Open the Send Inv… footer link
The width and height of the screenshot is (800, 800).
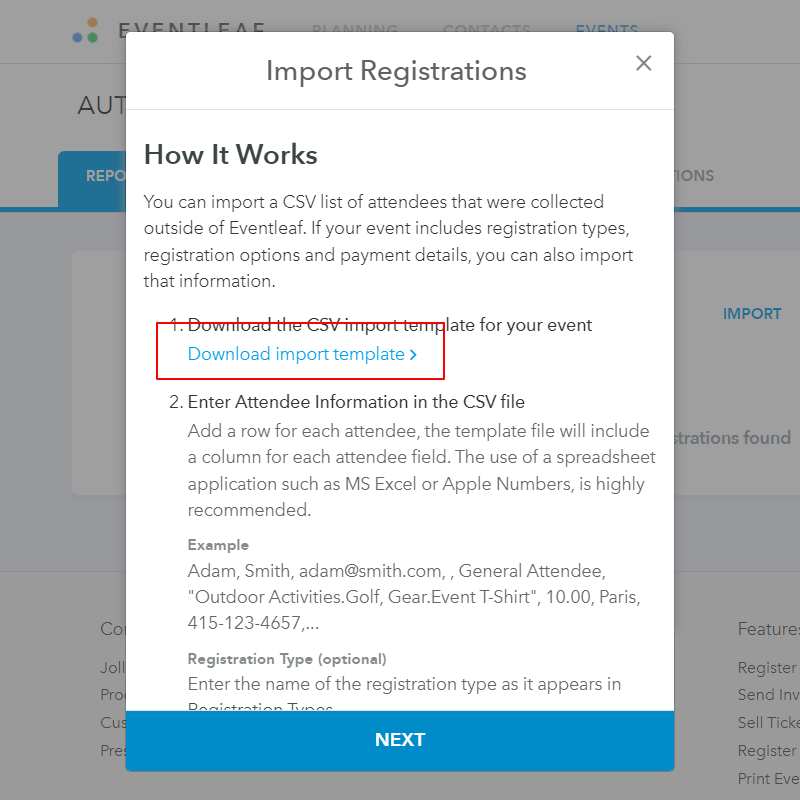pos(768,694)
